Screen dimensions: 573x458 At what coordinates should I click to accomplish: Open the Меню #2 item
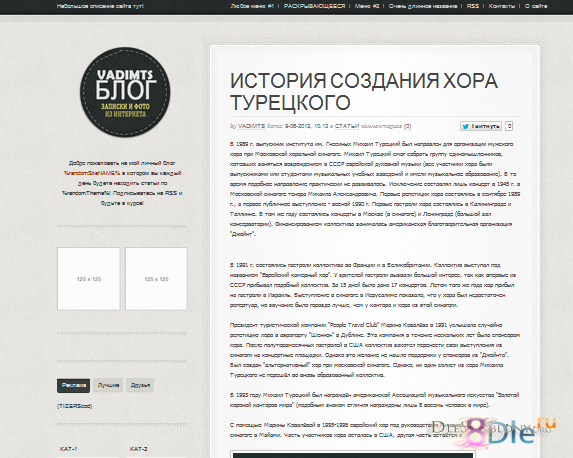(367, 6)
